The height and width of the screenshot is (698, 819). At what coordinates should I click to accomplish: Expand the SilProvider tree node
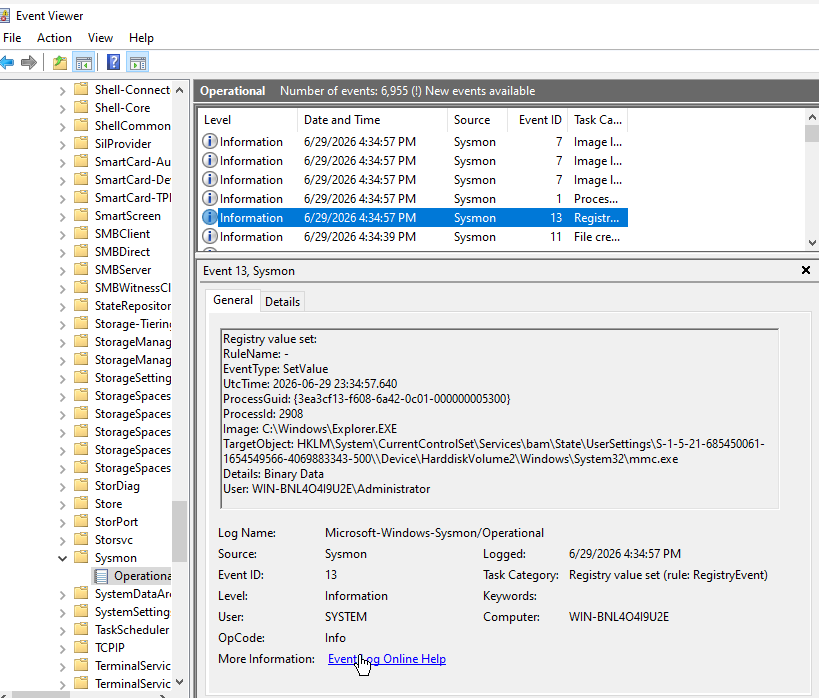click(62, 145)
